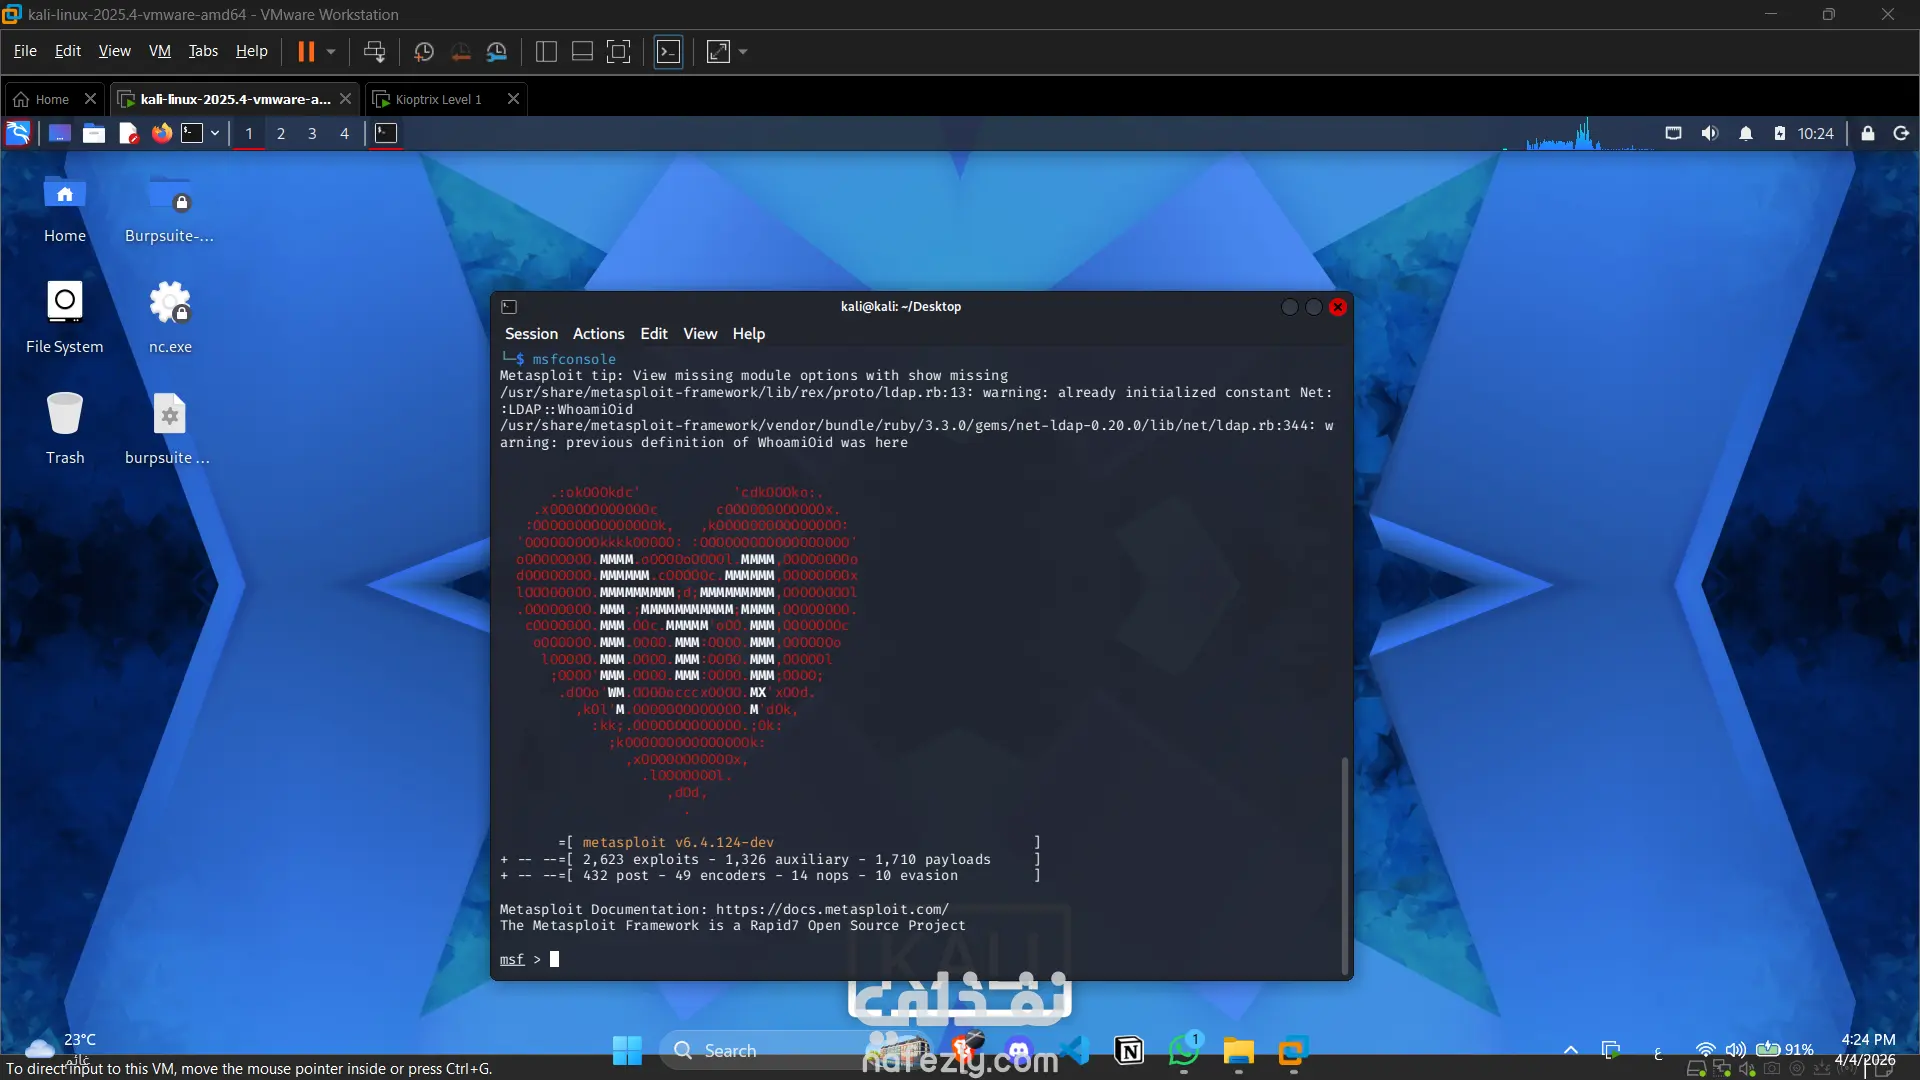Open the snapshot manager
Screen dimensions: 1920x1080
[497, 52]
